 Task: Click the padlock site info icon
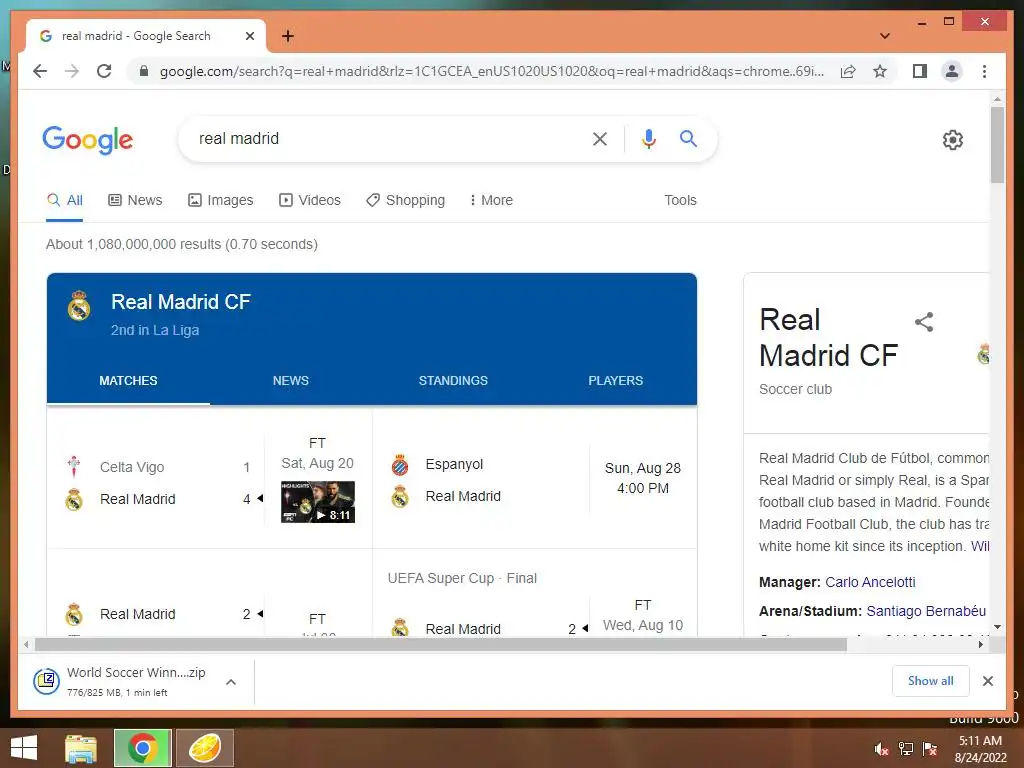(x=144, y=71)
